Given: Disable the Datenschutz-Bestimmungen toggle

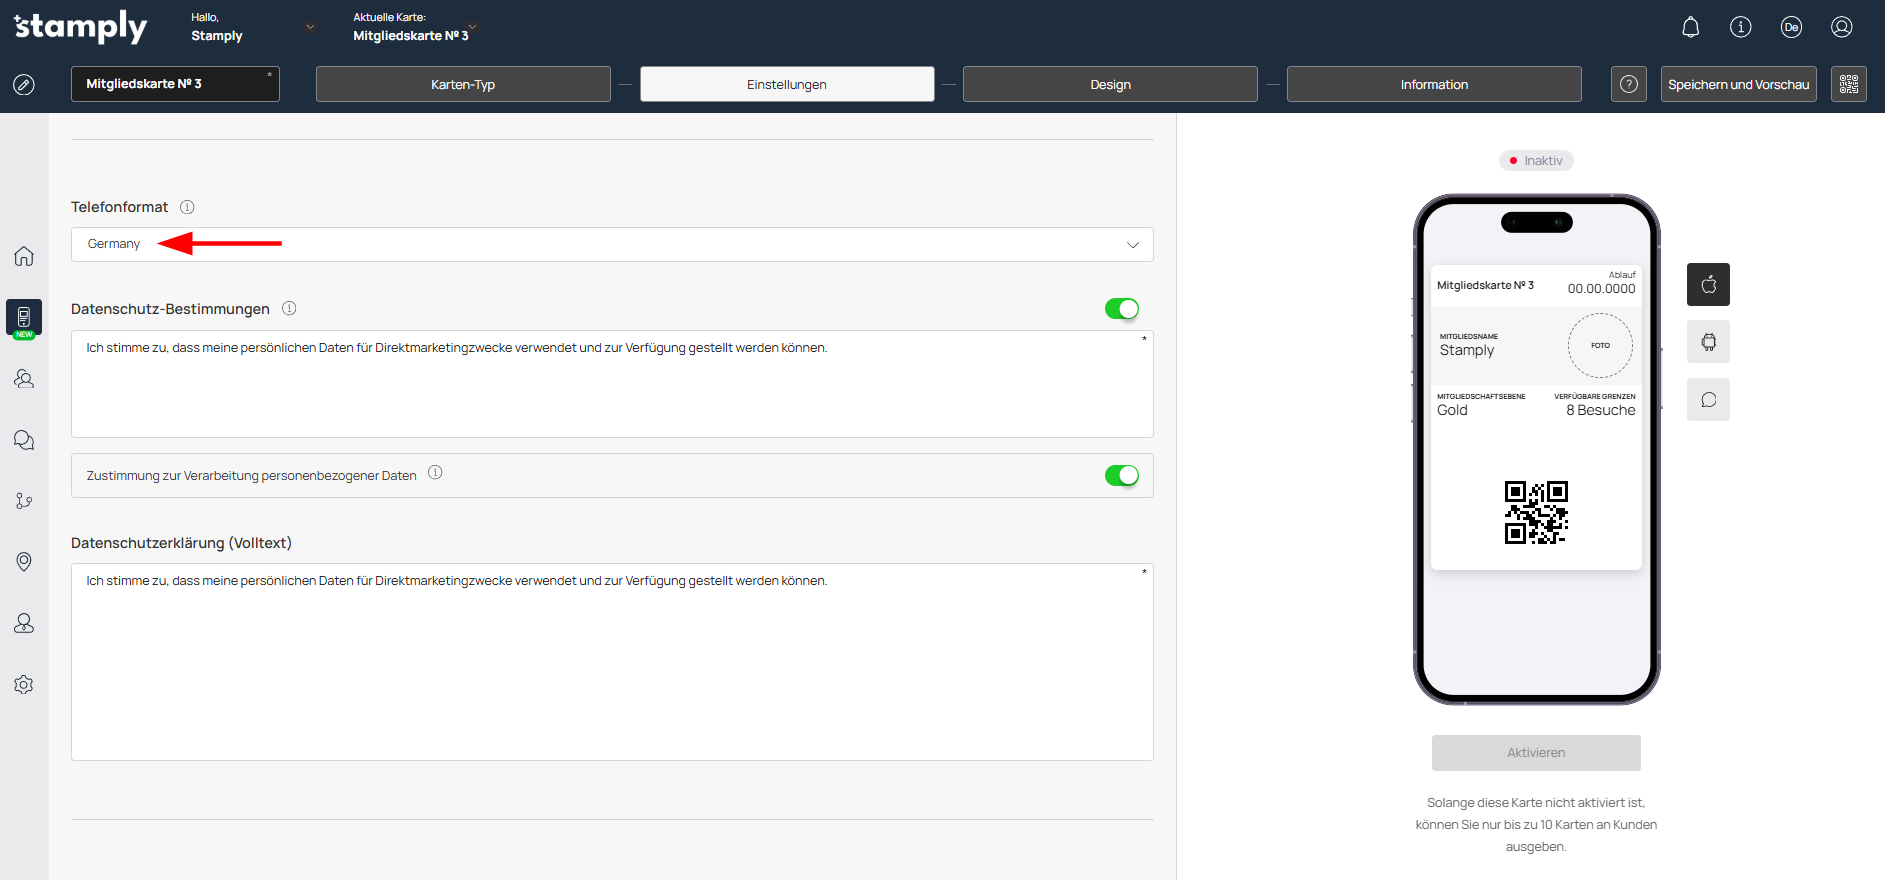Looking at the screenshot, I should pyautogui.click(x=1121, y=309).
